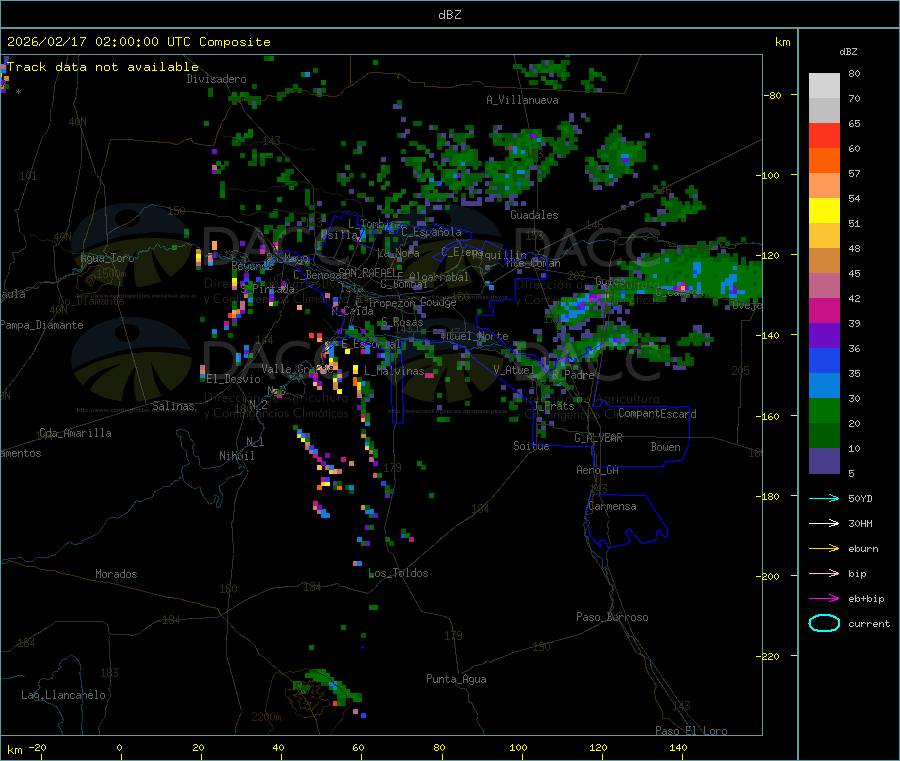Click the dBZ title in the top bar
Viewport: 900px width, 761px height.
point(449,14)
